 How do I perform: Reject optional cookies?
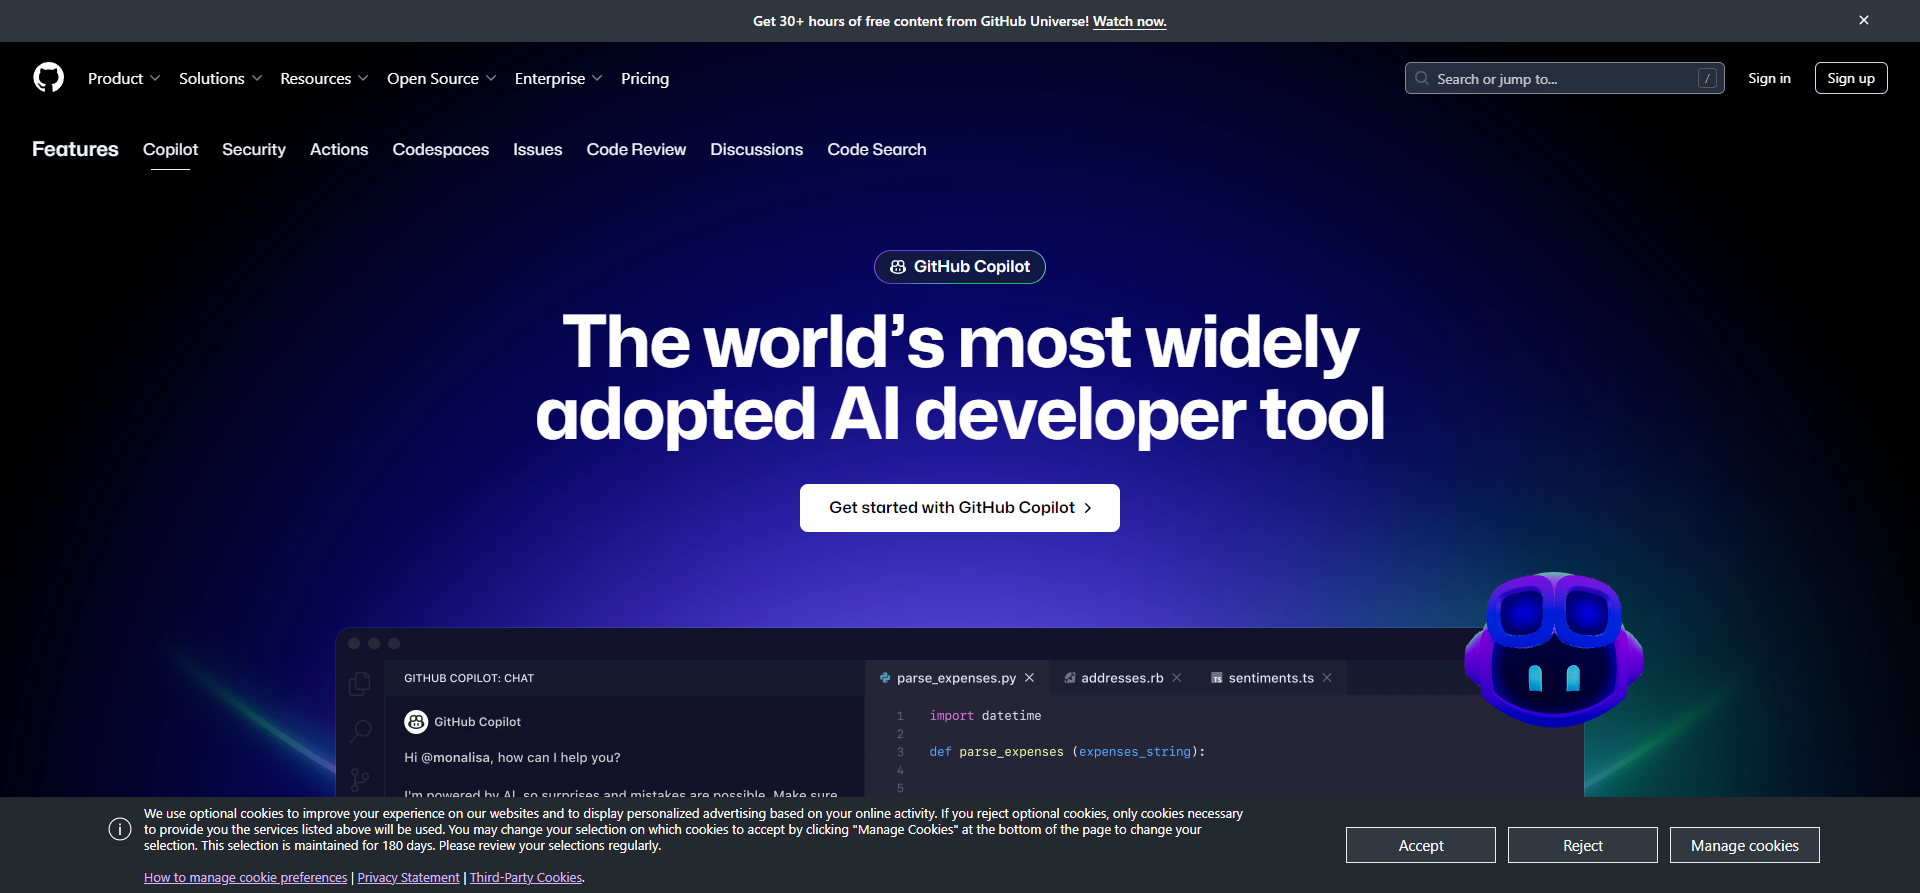point(1583,845)
